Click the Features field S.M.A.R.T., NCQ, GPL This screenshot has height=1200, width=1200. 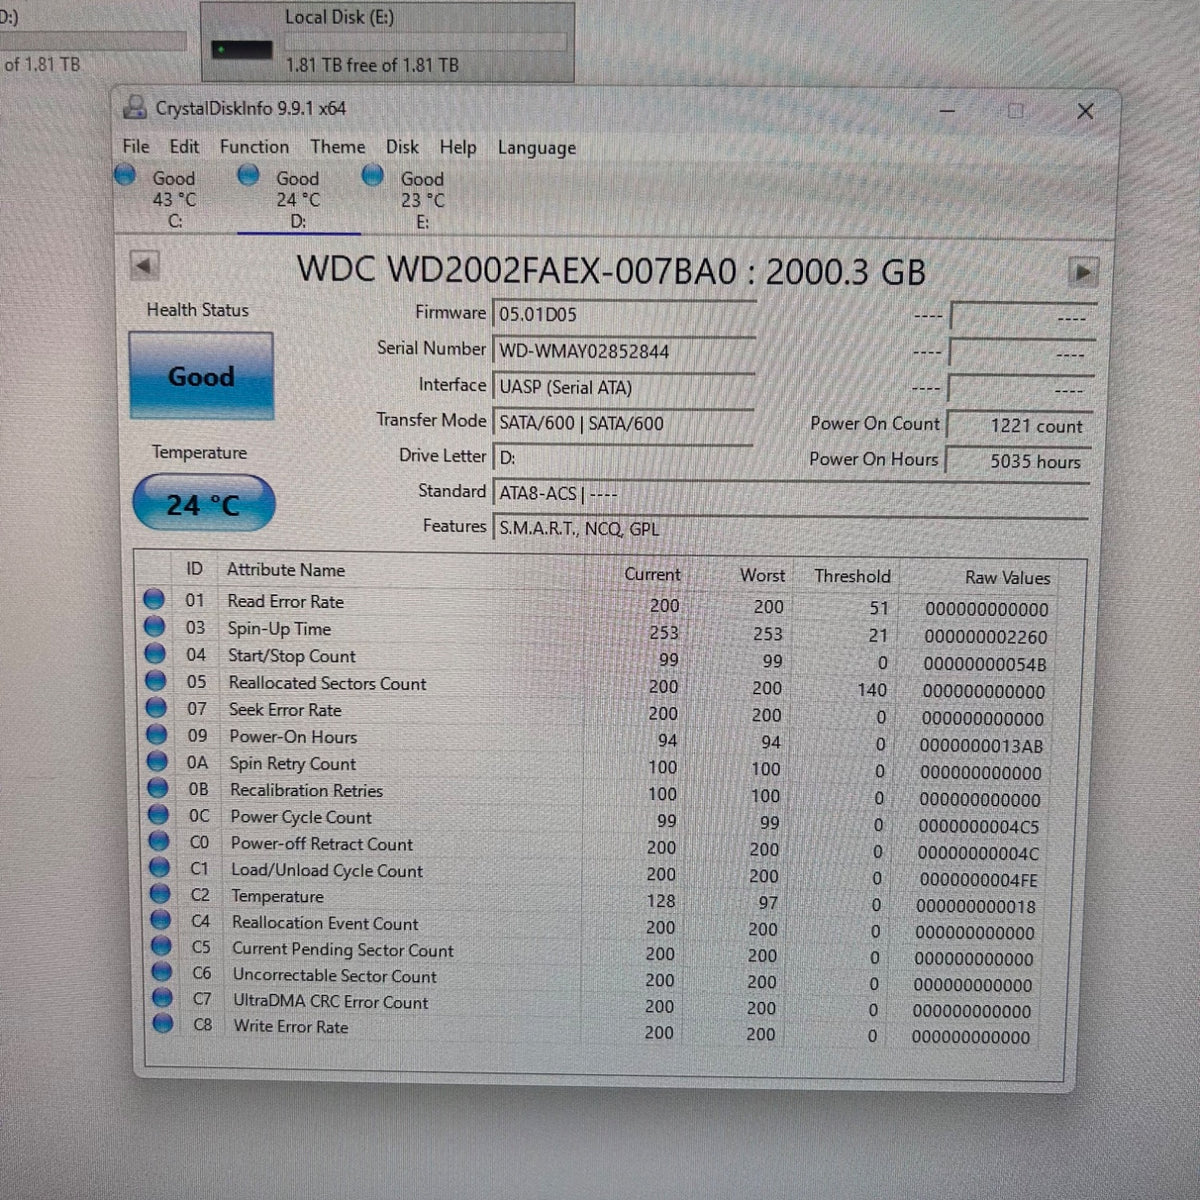click(790, 528)
